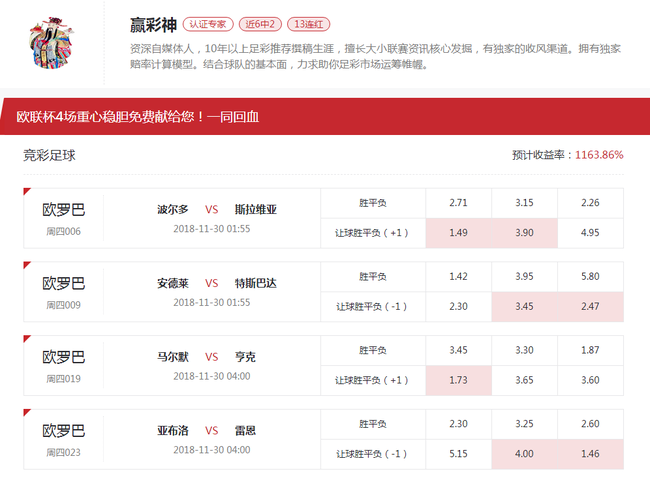Select odds 2.30 for 亚布洛 win
Viewport: 650px width, 480px height.
click(x=458, y=424)
